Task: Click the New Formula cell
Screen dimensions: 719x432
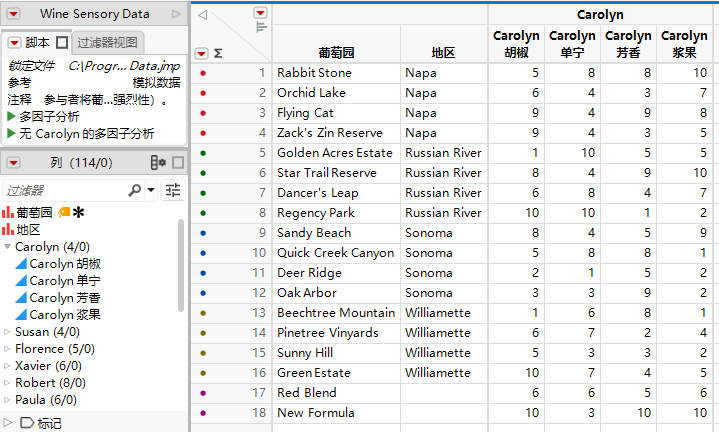Action: click(x=336, y=413)
